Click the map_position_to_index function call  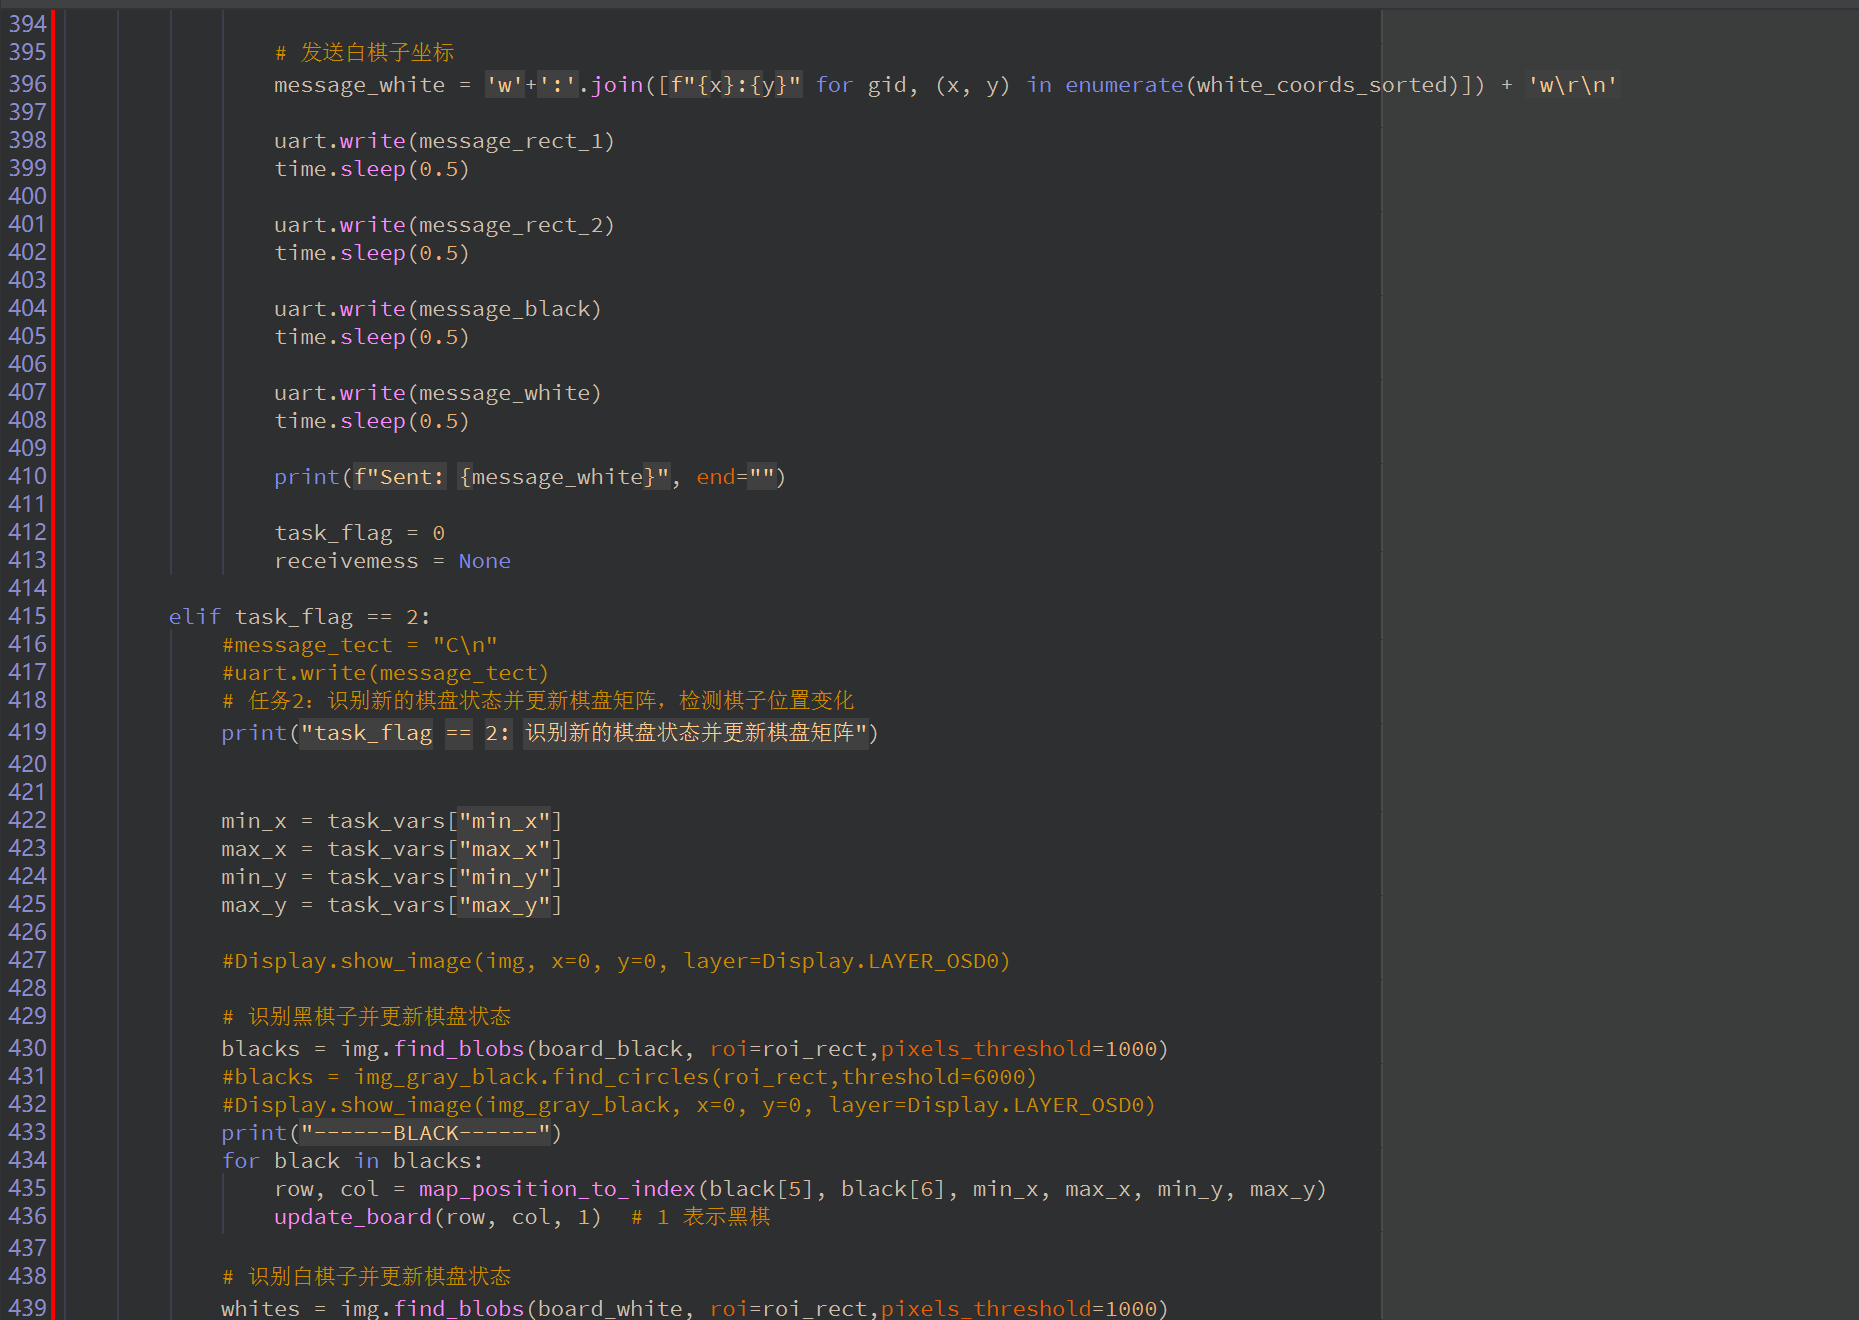click(x=557, y=1189)
